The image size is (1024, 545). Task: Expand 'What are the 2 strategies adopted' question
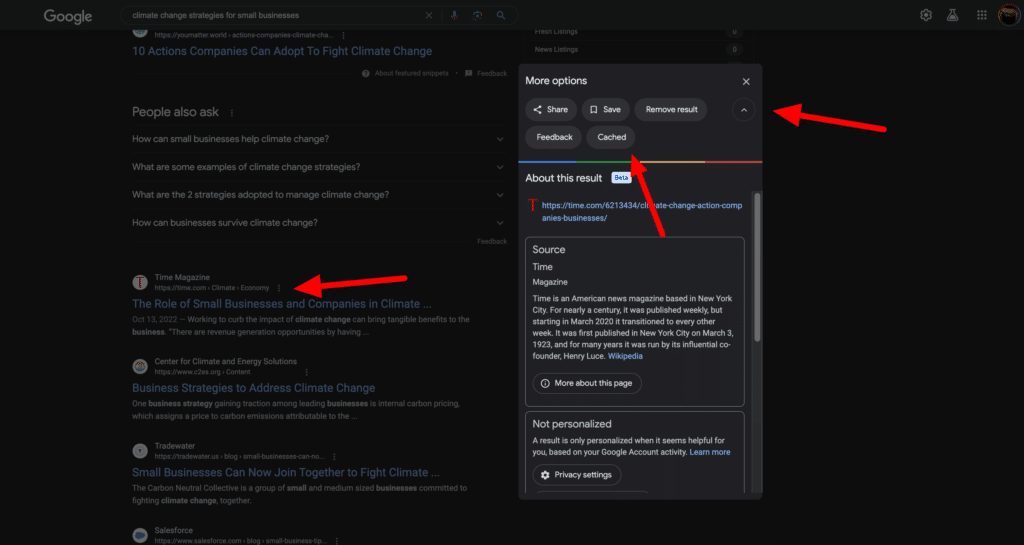click(x=319, y=195)
